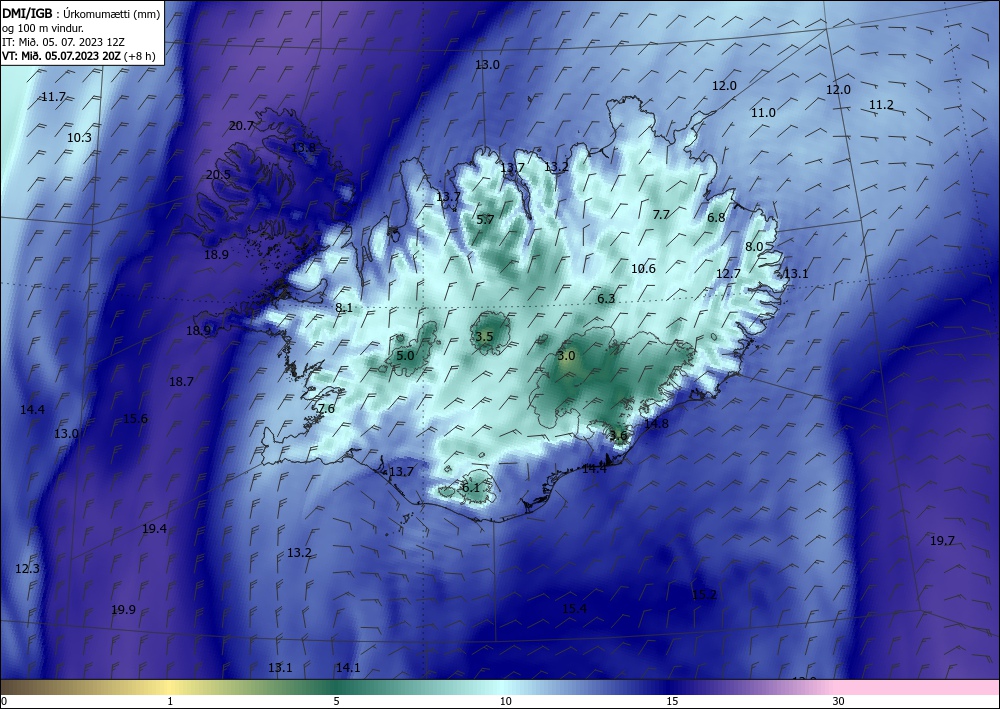Select the 5.0 value on Langjökull glacier
1000x709 pixels.
[x=406, y=356]
